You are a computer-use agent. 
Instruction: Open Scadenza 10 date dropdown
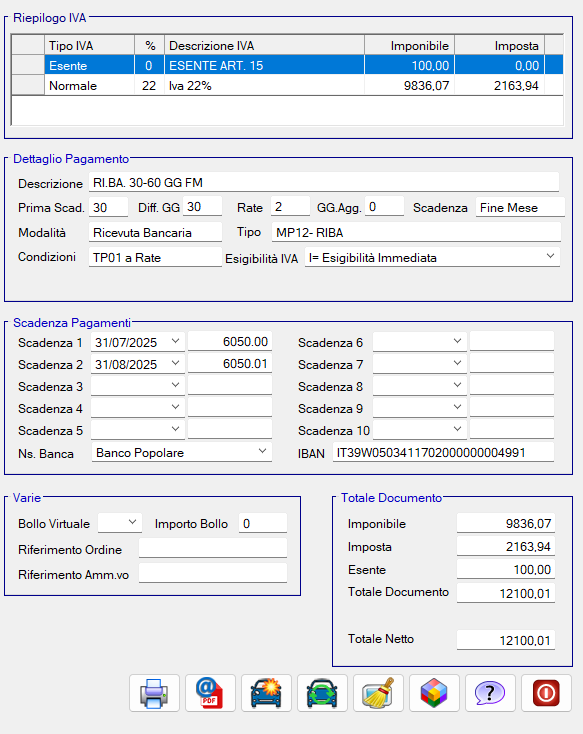[x=458, y=429]
